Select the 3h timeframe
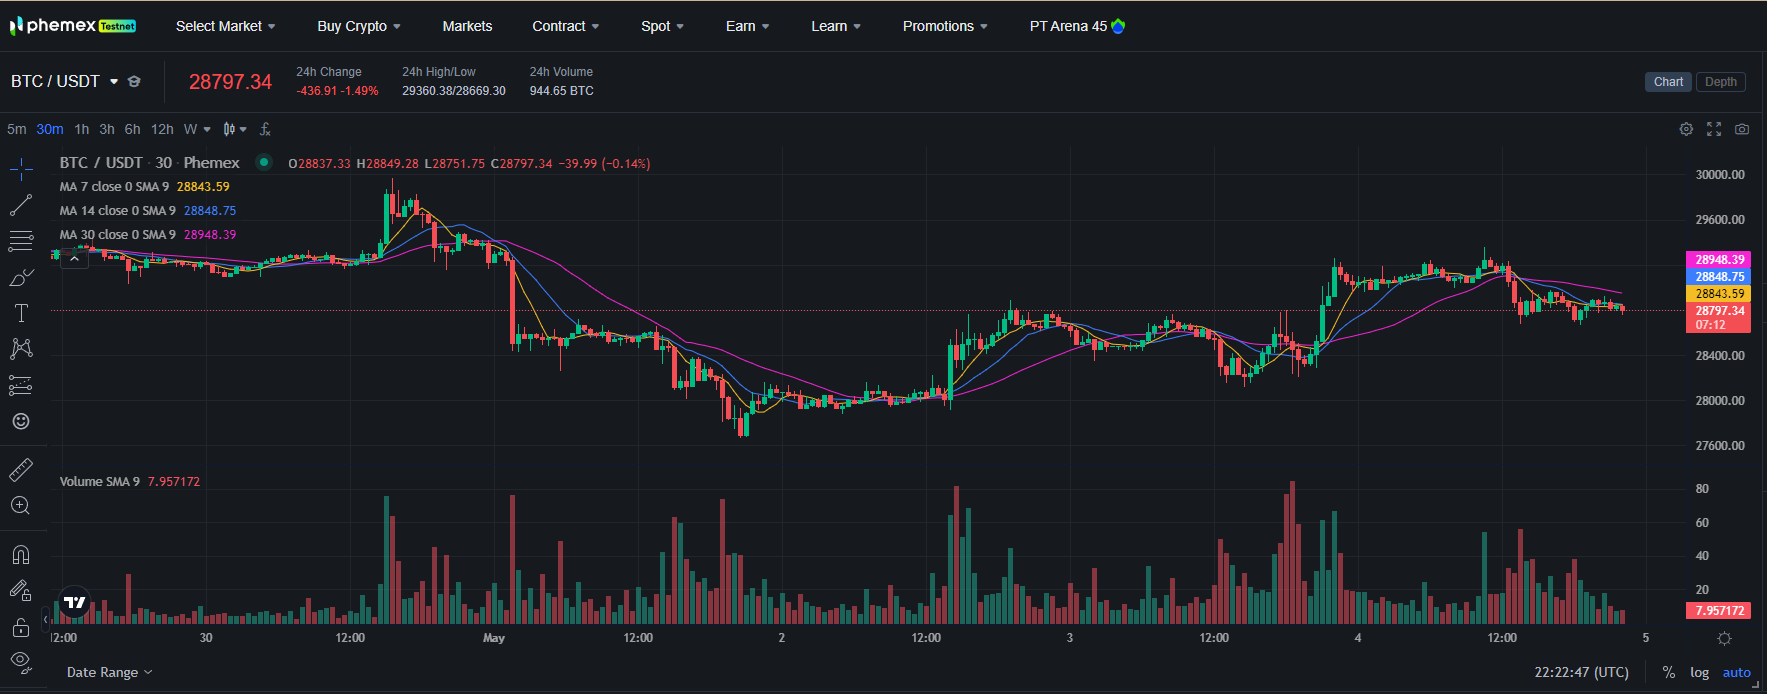Screen dimensions: 1767x694 (x=107, y=129)
